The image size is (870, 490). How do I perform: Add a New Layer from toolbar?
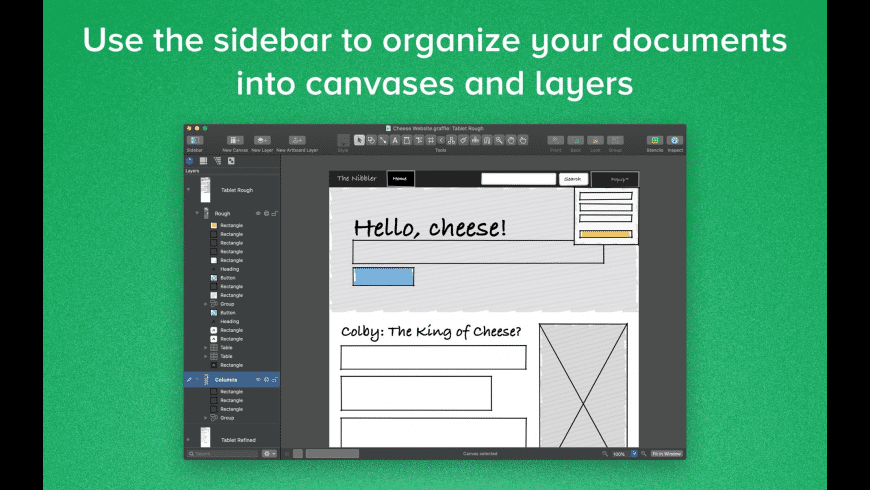coord(261,141)
